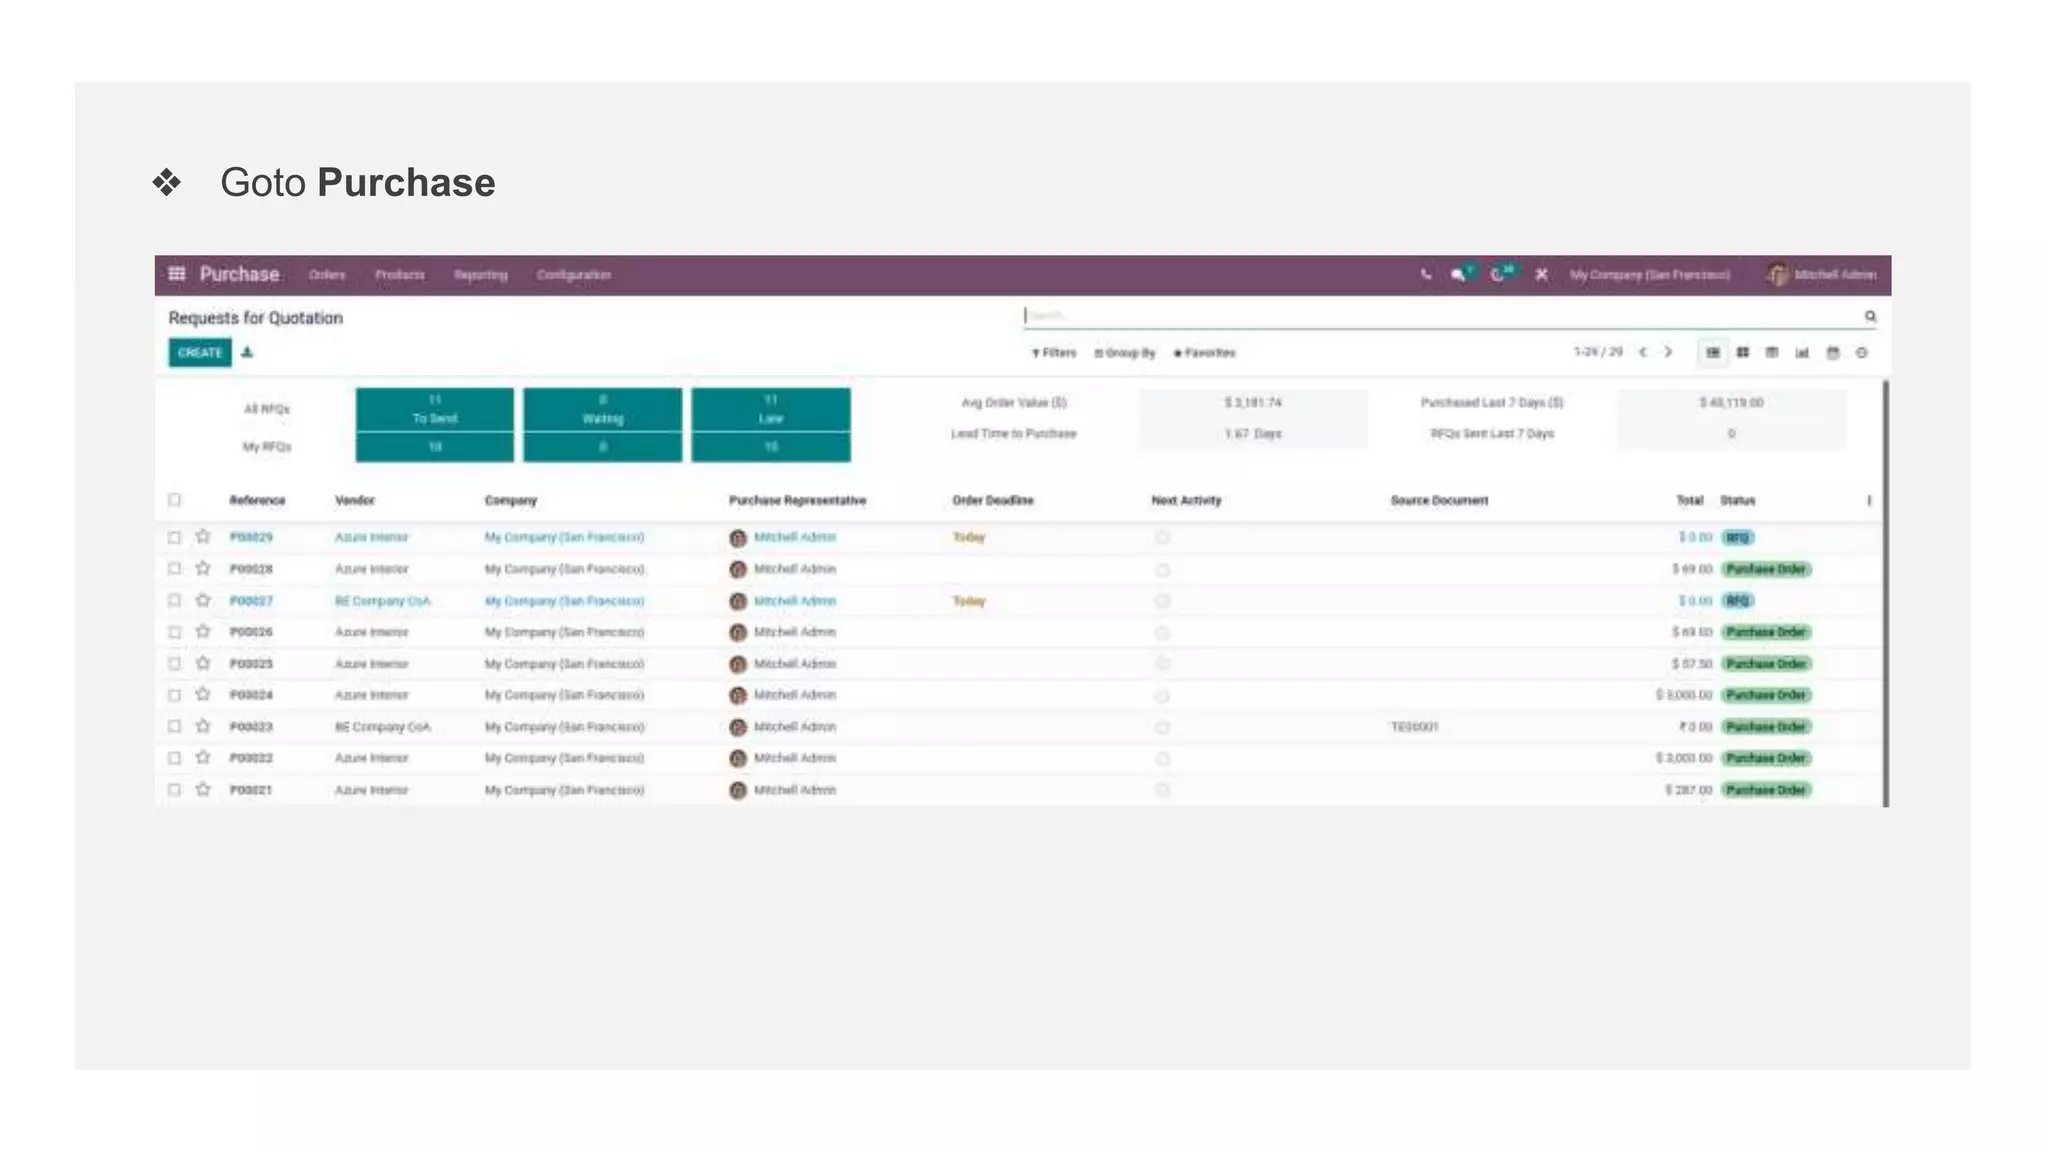2048x1152 pixels.
Task: Open the BE Company CoA vendor link for P00027
Action: click(x=382, y=601)
